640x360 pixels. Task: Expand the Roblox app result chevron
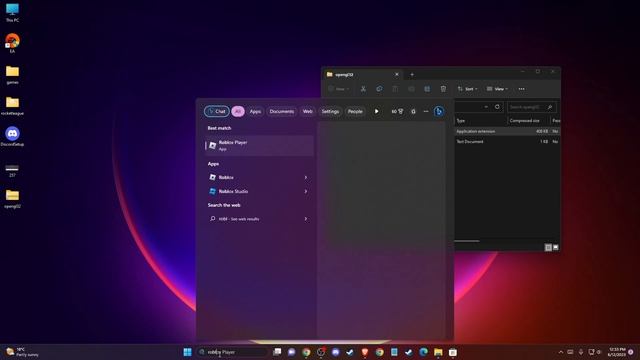coord(306,178)
